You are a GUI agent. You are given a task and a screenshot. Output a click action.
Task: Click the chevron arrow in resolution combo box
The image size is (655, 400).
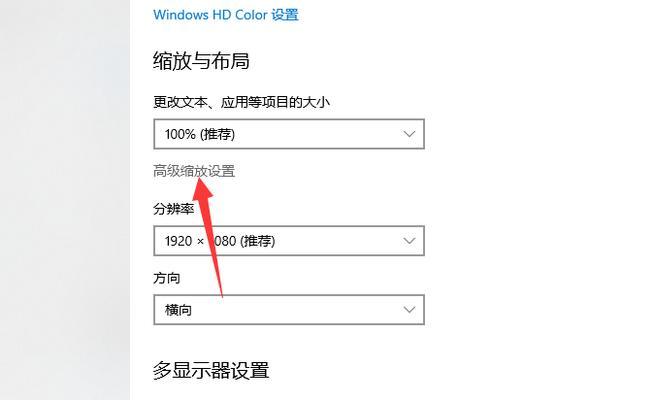pyautogui.click(x=409, y=241)
